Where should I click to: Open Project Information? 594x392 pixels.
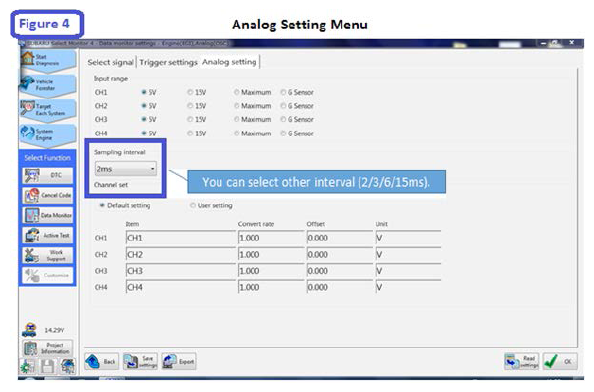[48, 348]
